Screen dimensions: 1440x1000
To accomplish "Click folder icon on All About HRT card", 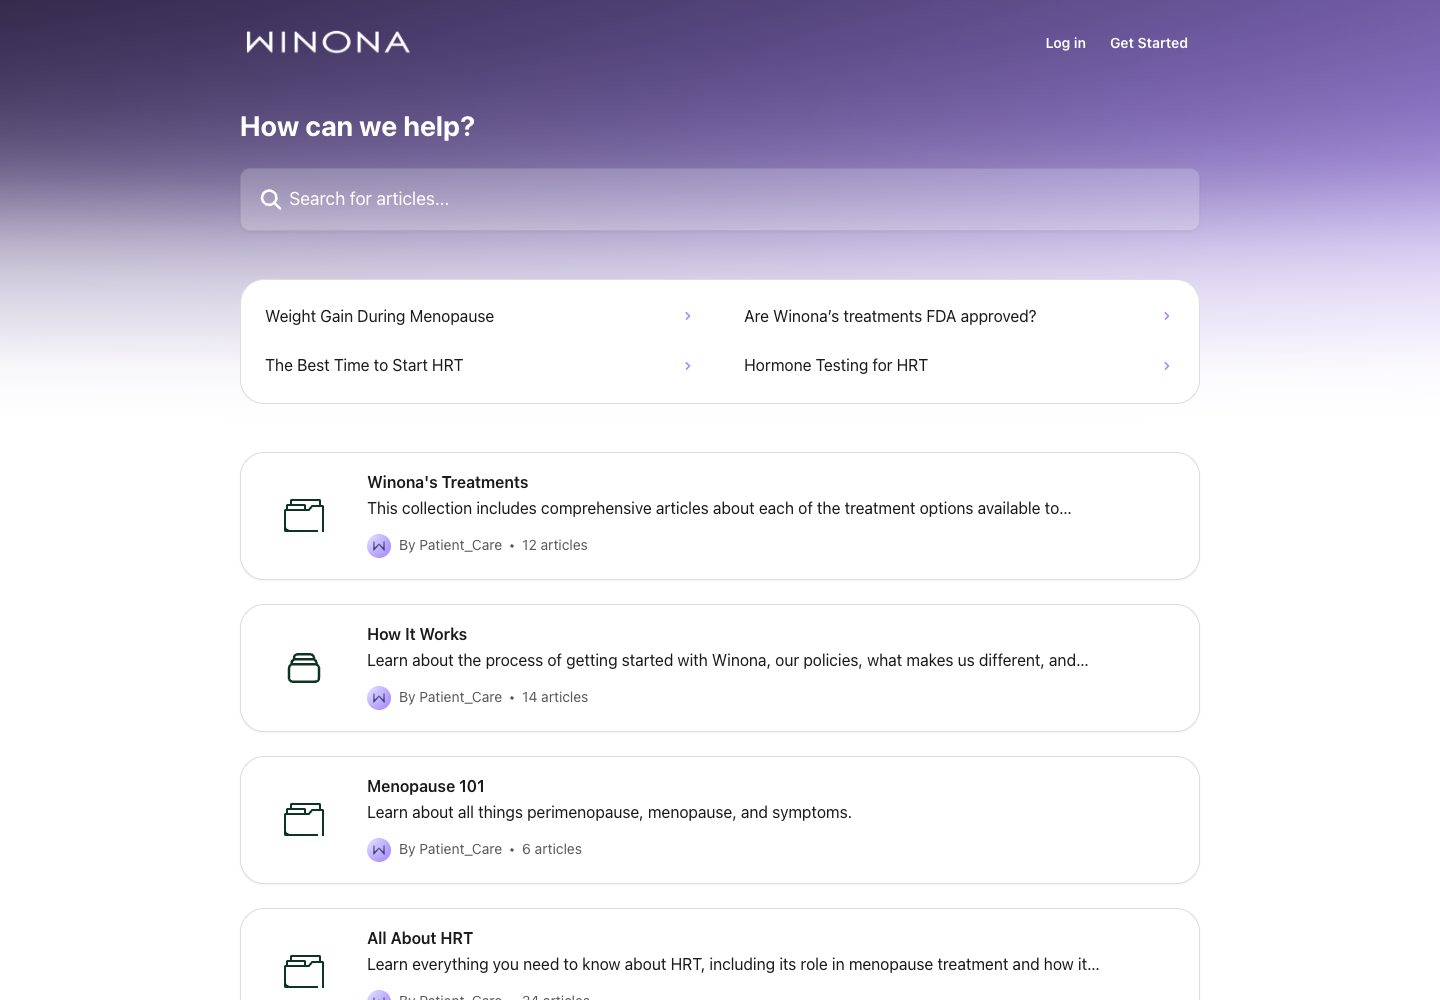I will (304, 972).
